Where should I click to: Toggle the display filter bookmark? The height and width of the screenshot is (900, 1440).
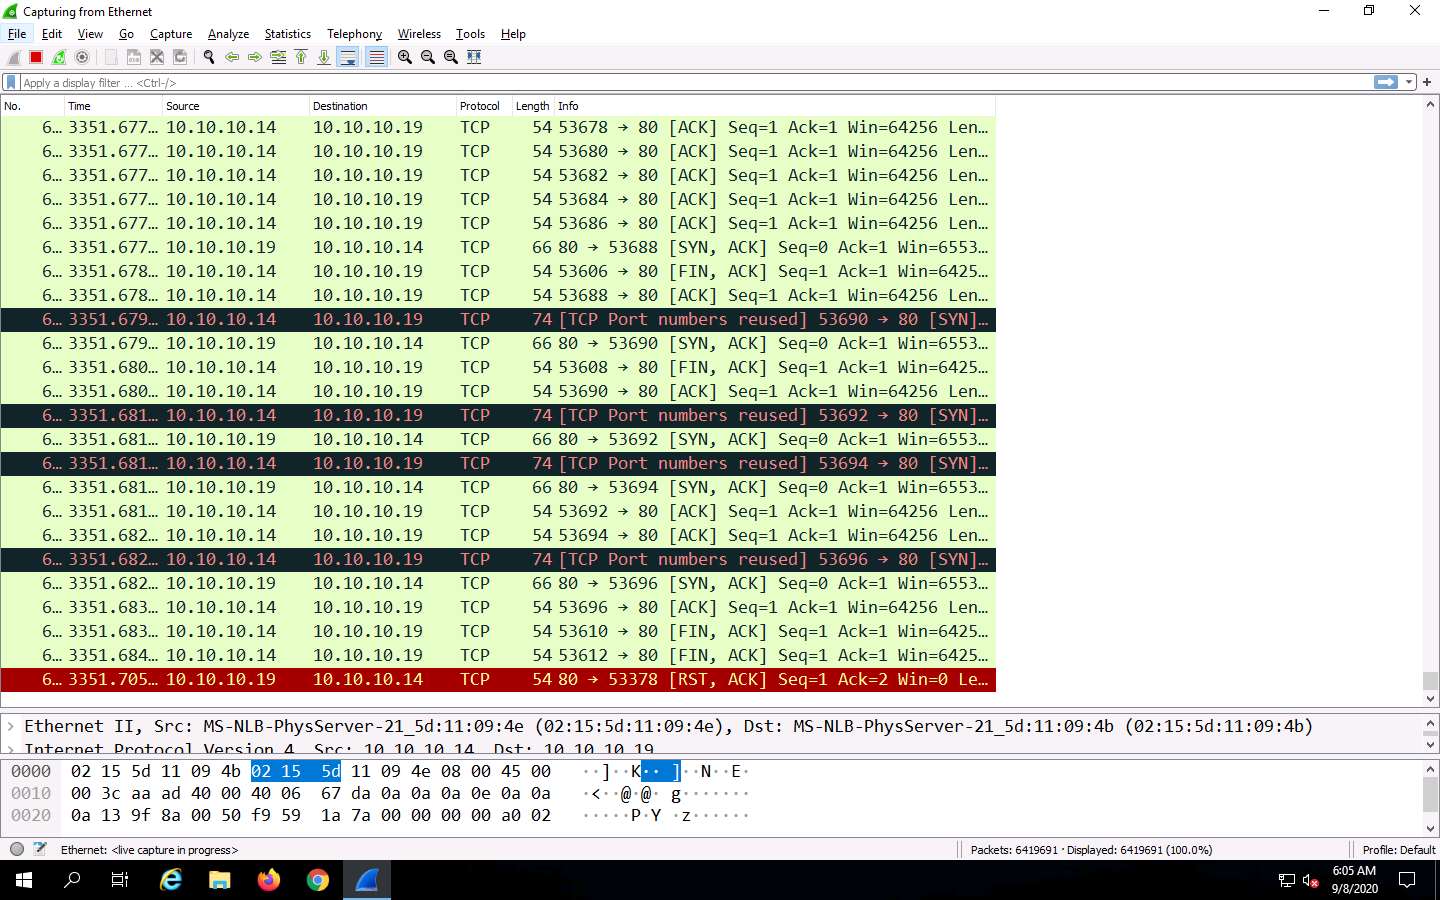pos(10,82)
